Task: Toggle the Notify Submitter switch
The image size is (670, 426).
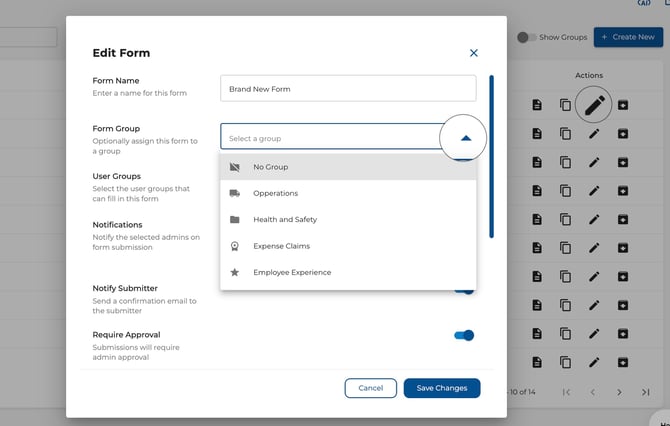Action: (464, 290)
